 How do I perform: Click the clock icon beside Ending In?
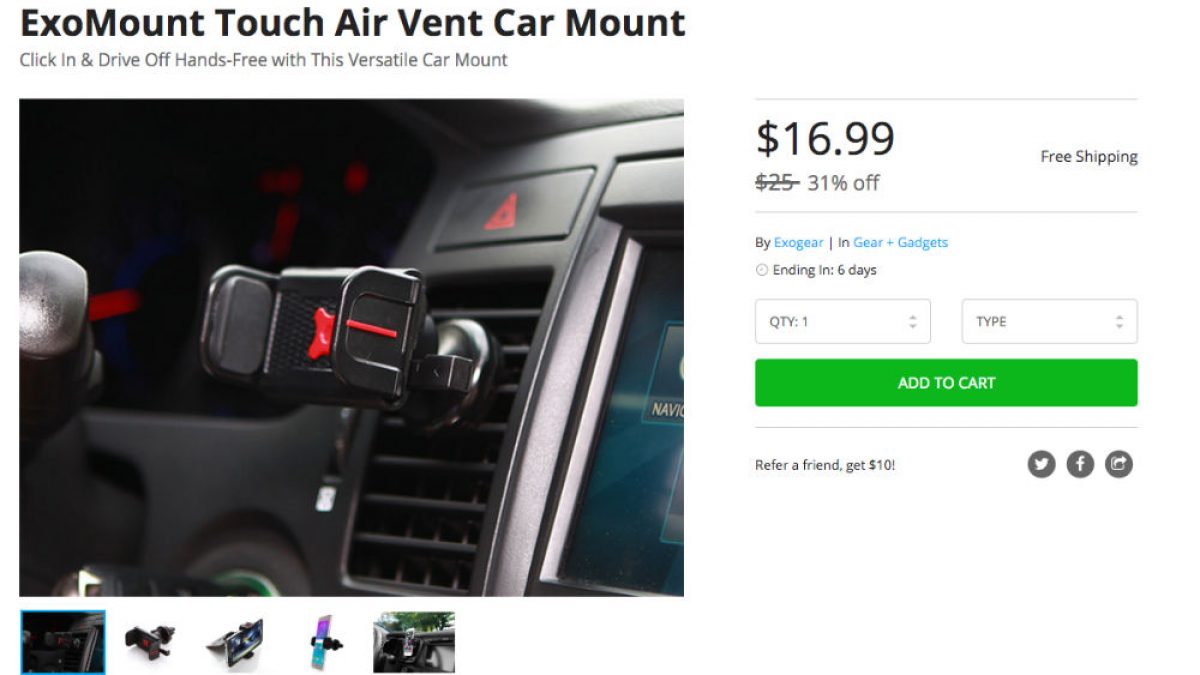click(762, 270)
